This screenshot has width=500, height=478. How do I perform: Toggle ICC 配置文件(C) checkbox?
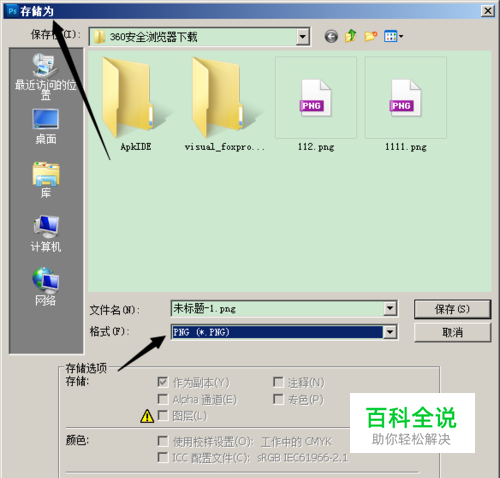163,457
